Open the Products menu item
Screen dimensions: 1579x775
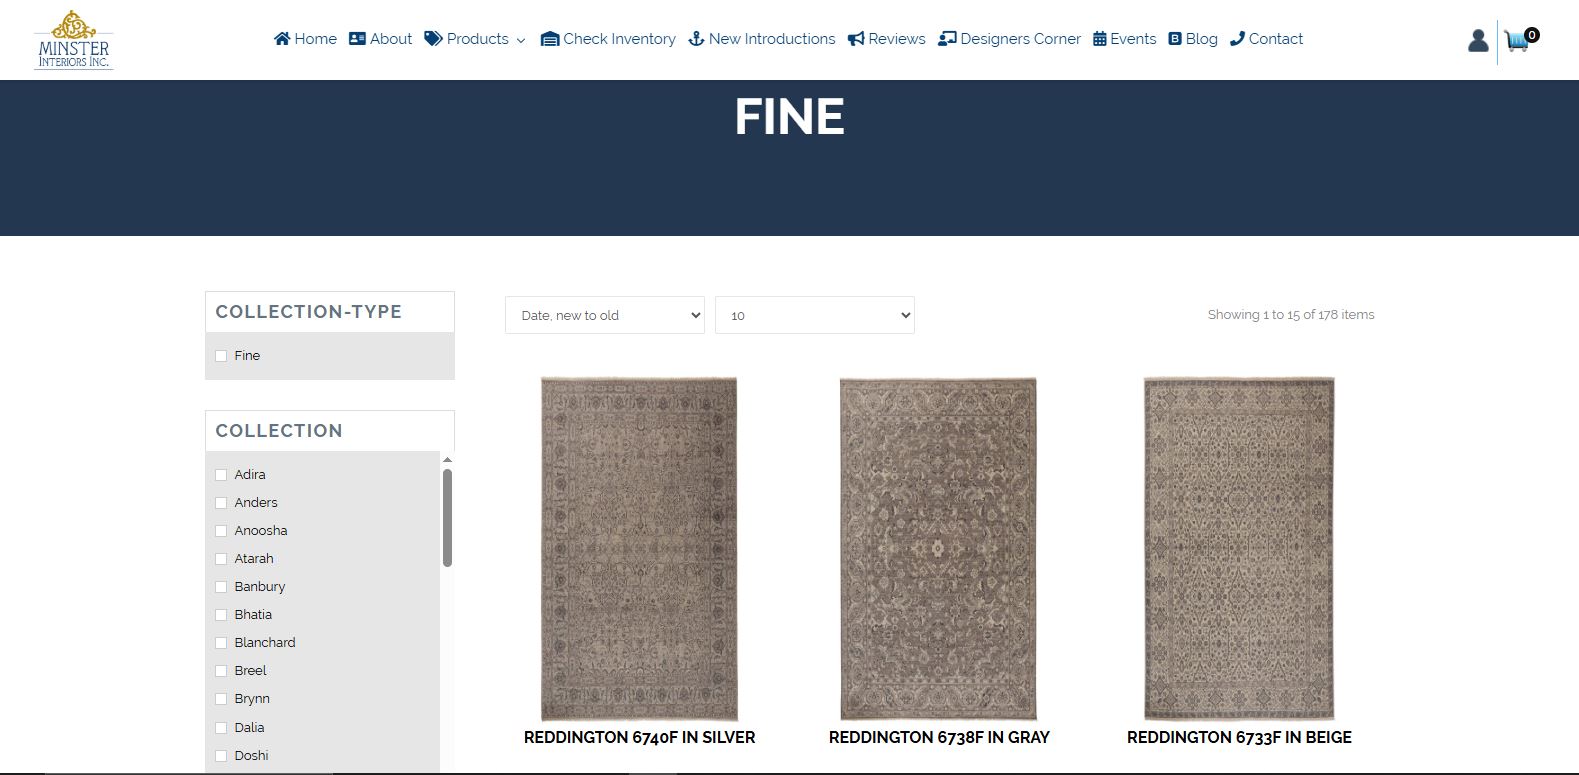[477, 39]
